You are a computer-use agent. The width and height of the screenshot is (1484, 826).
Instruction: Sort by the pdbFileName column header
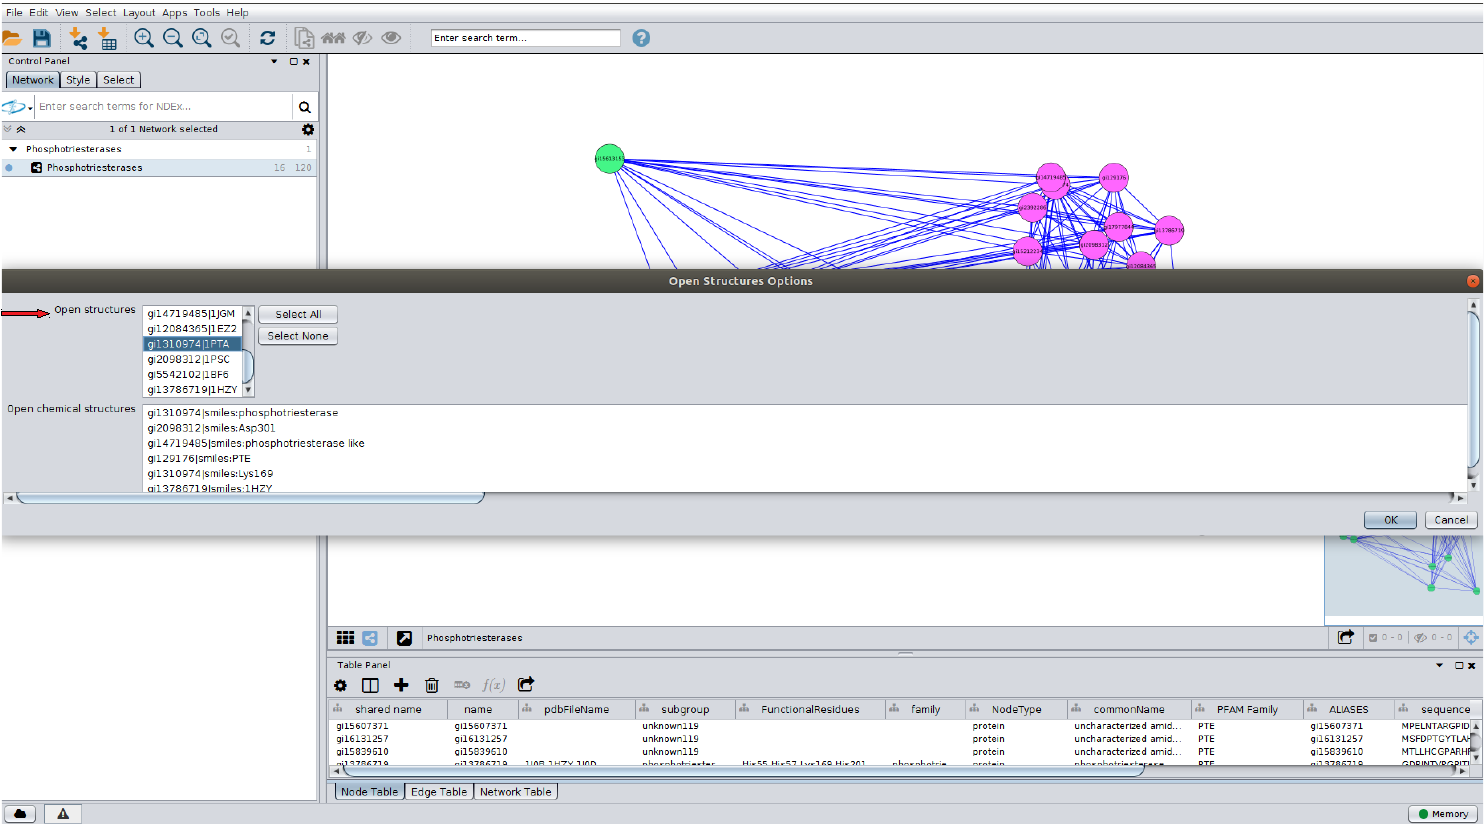click(x=576, y=710)
